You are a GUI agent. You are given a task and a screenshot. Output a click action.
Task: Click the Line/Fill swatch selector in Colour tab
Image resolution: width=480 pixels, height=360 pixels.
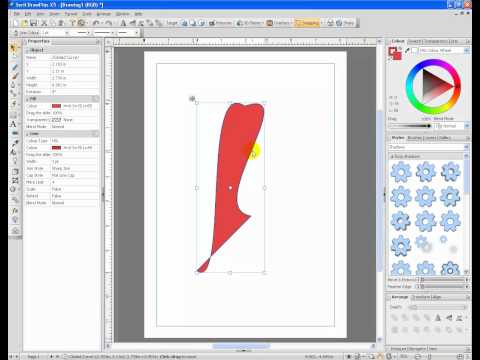click(x=395, y=54)
